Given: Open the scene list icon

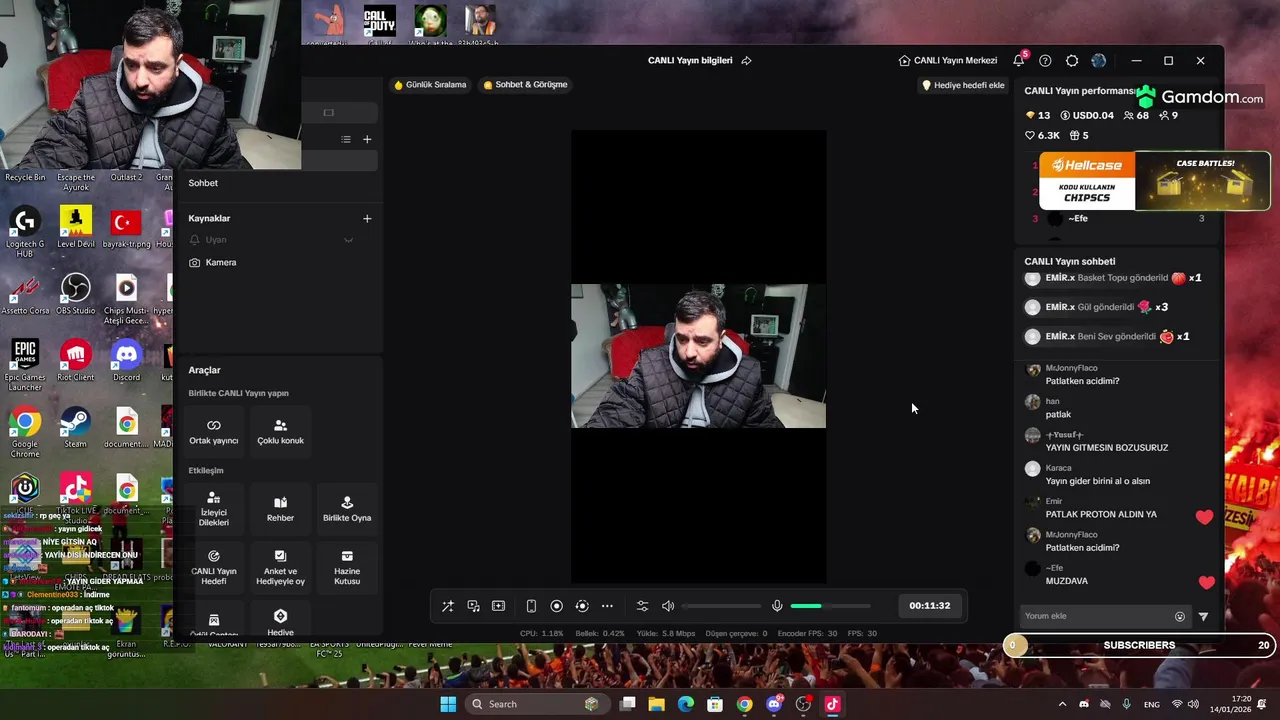Looking at the screenshot, I should pos(346,139).
